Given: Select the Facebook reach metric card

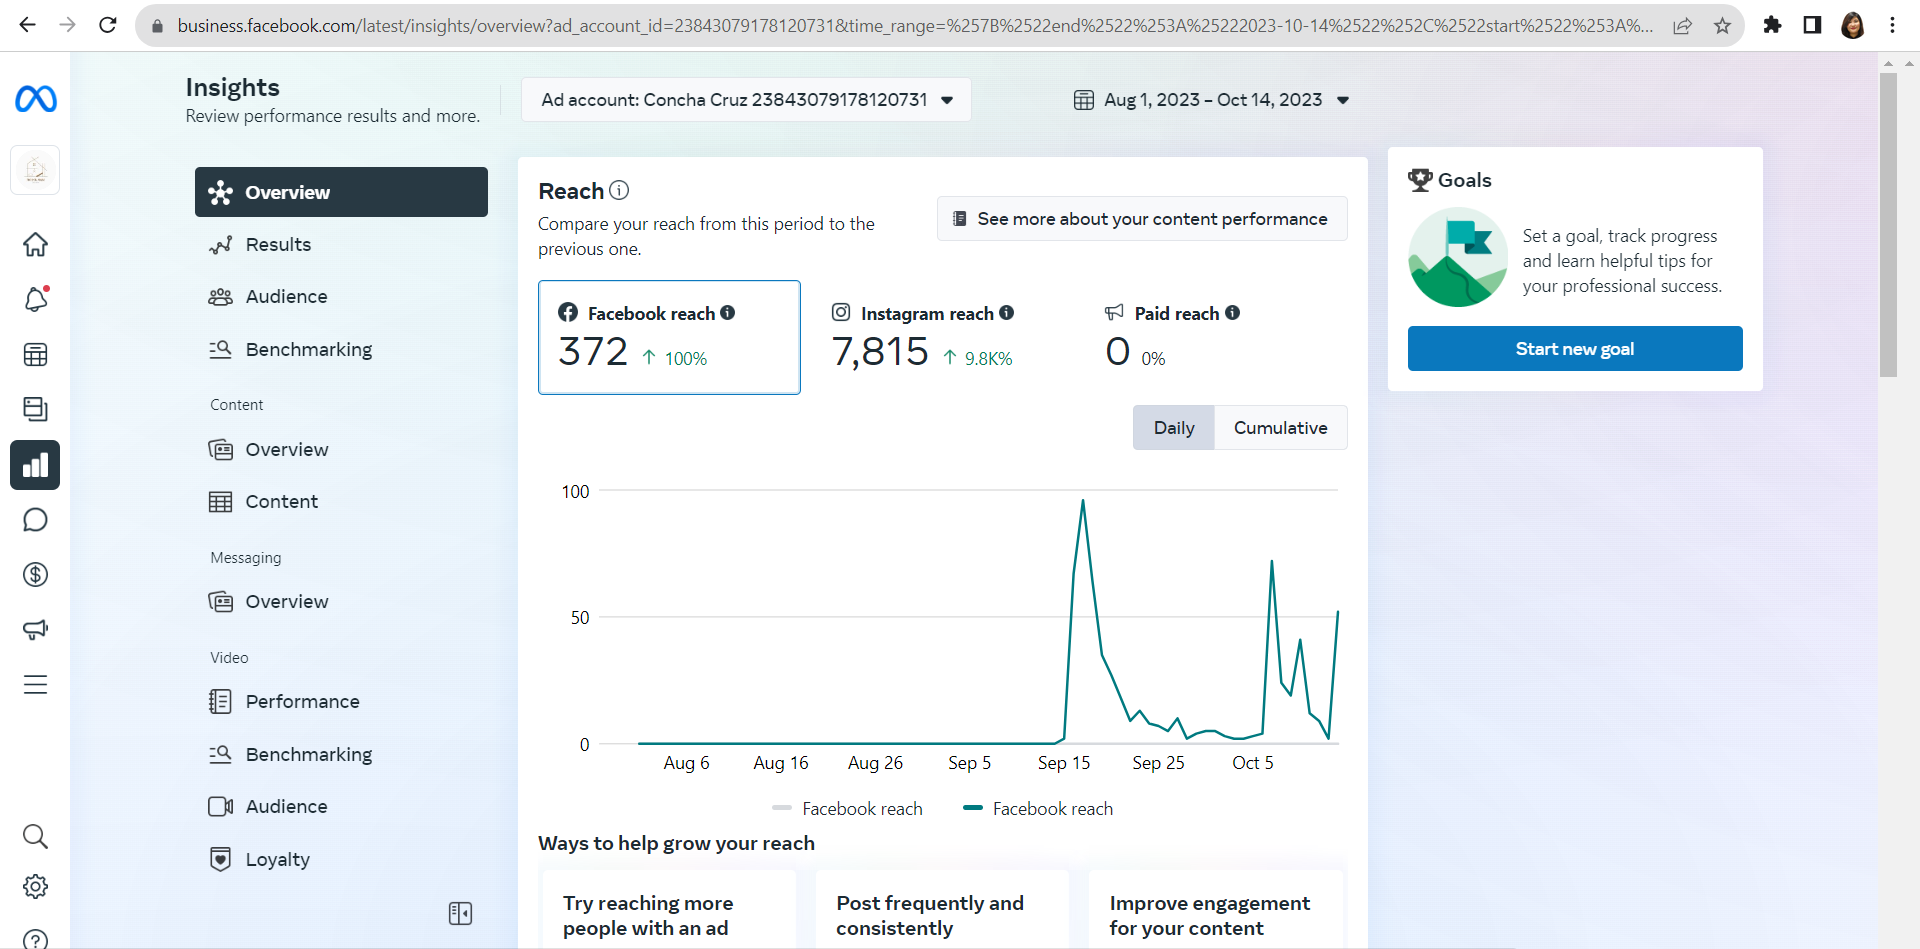Looking at the screenshot, I should (x=669, y=337).
